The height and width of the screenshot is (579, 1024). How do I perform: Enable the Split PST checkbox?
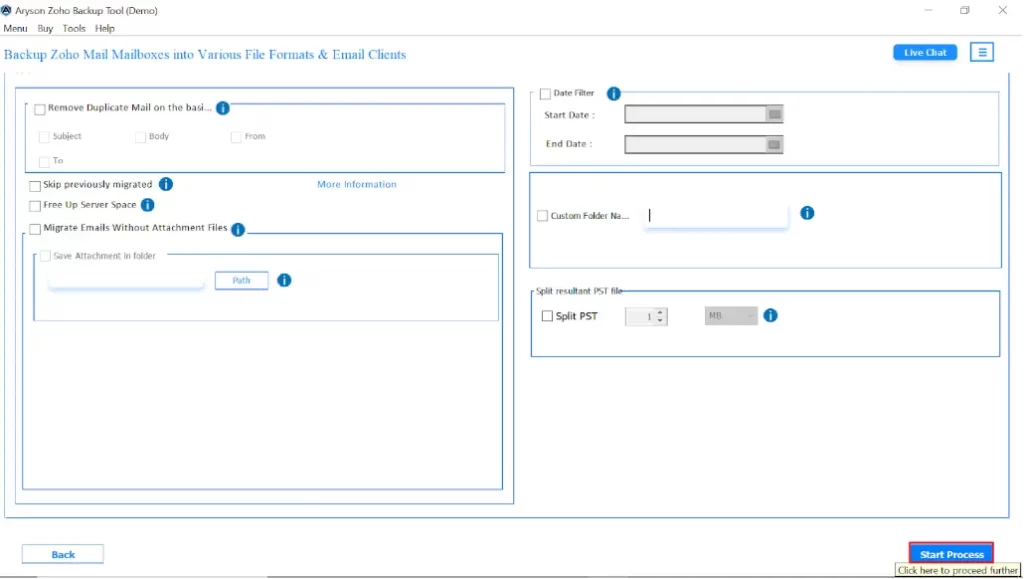pos(547,316)
